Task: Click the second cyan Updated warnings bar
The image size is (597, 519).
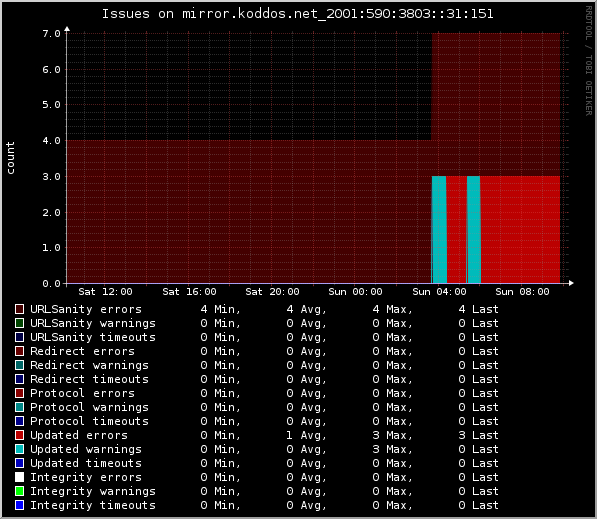Action: click(474, 230)
